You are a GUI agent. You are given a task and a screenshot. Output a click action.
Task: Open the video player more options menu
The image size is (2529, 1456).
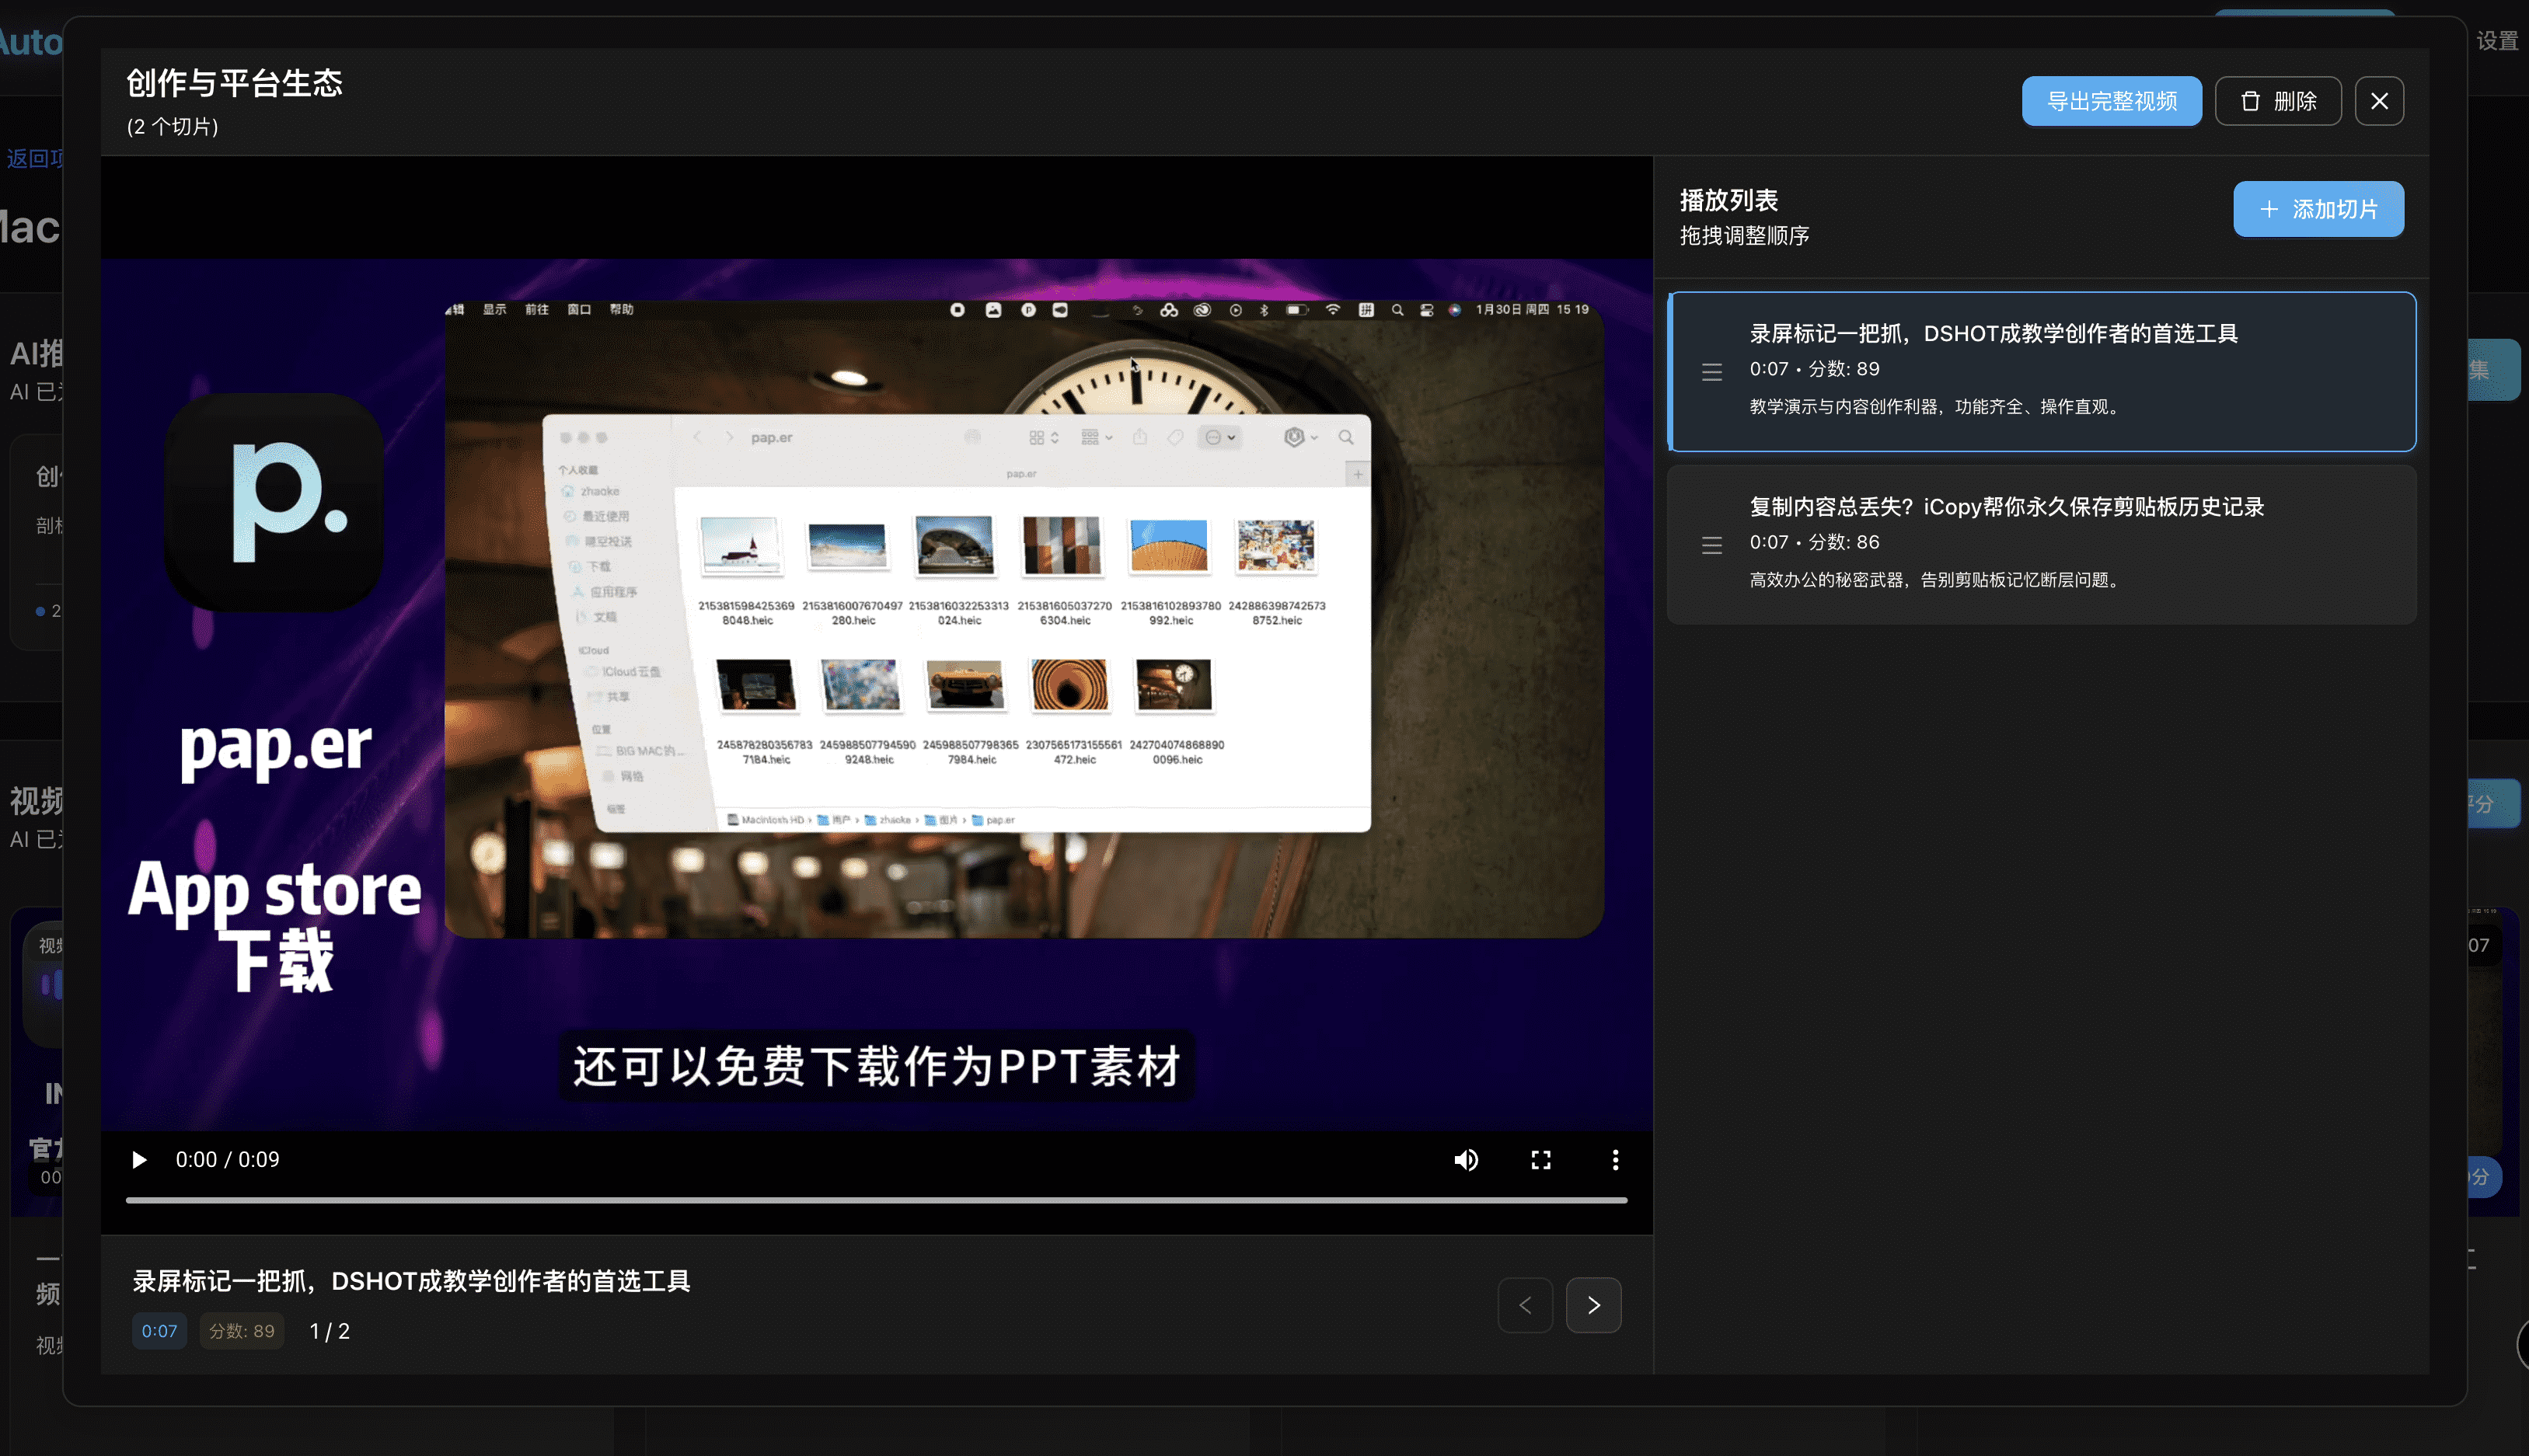[x=1615, y=1160]
